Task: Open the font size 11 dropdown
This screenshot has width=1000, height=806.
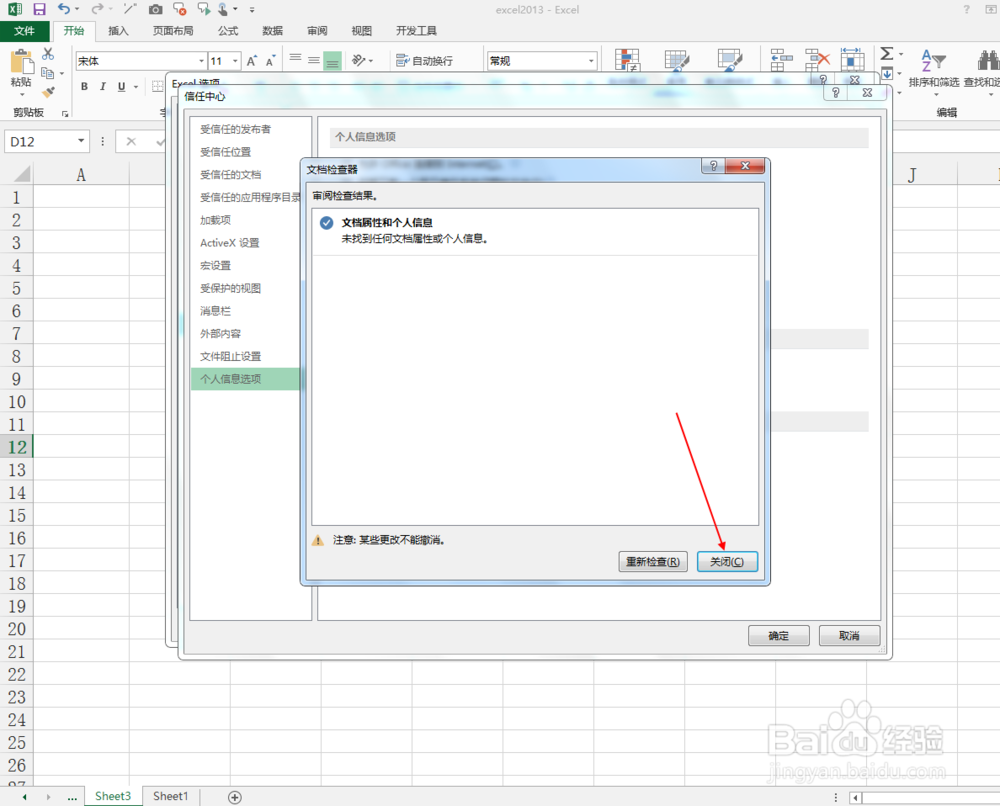Action: coord(234,60)
